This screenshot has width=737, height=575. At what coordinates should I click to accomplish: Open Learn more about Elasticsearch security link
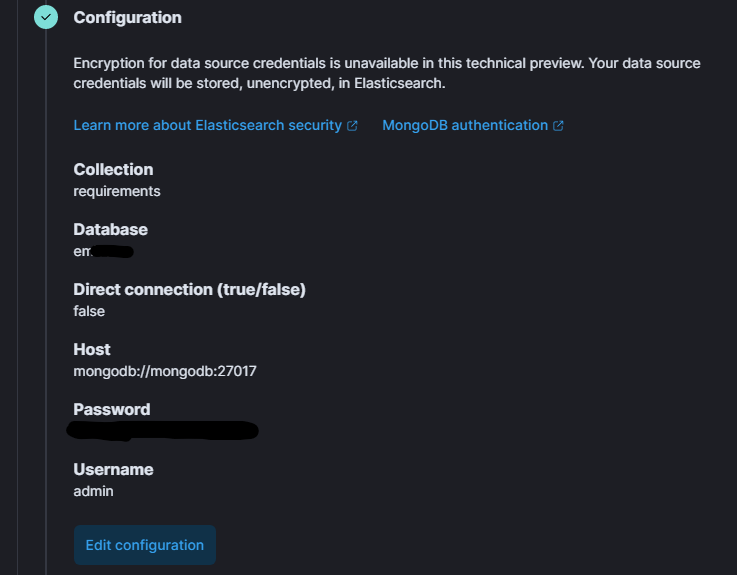[x=207, y=126]
